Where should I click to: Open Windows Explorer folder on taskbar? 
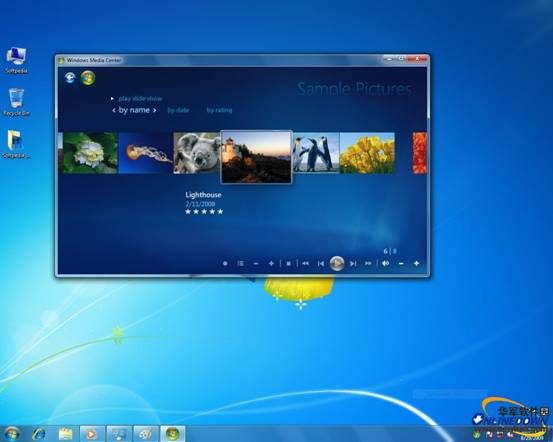(65, 434)
